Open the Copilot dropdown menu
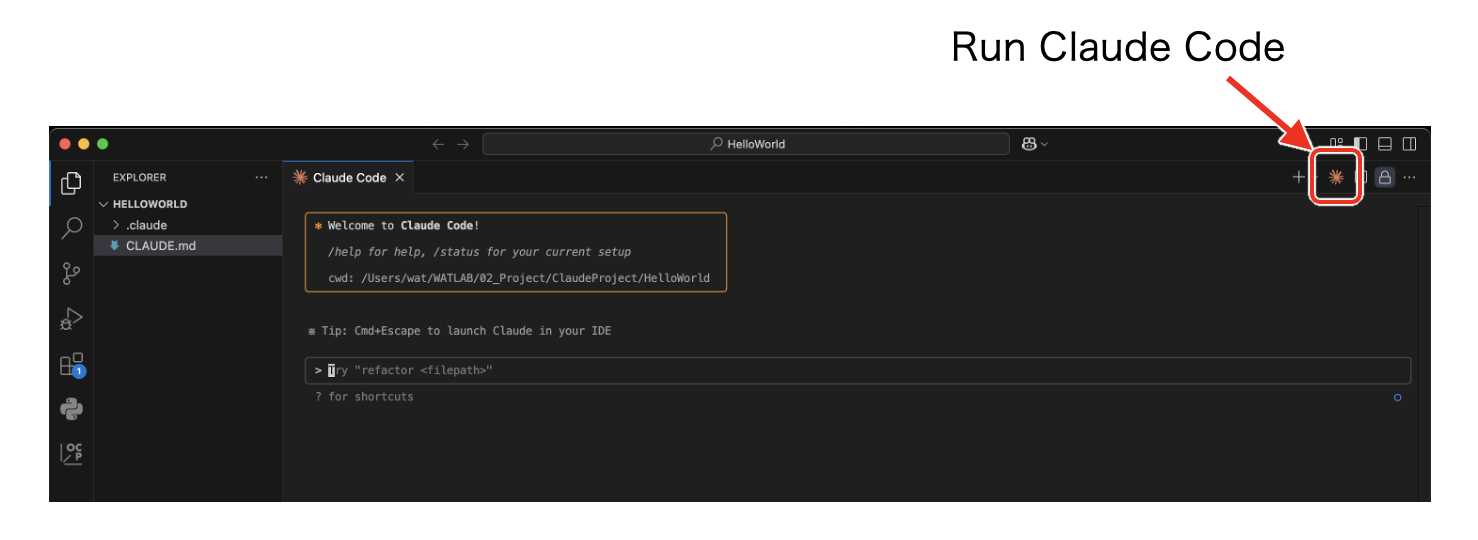This screenshot has height=540, width=1478. click(x=1034, y=144)
